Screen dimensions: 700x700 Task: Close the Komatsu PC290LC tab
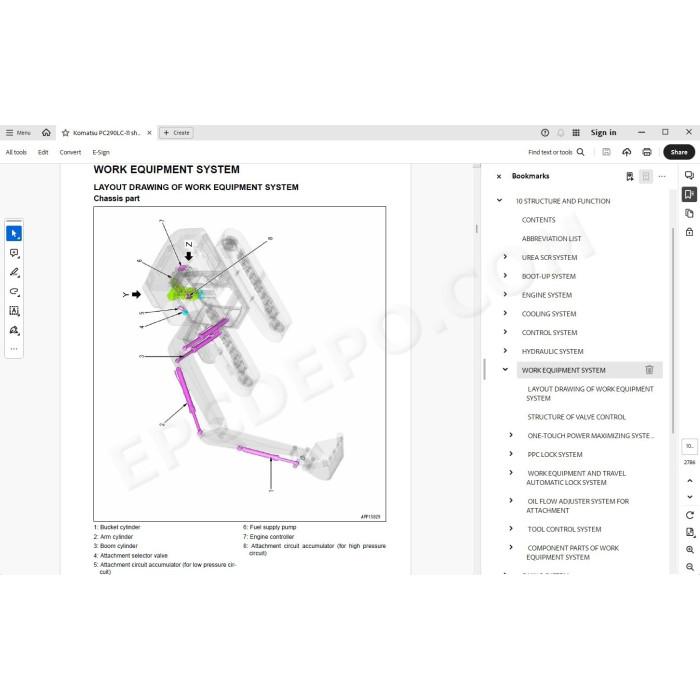click(x=150, y=133)
